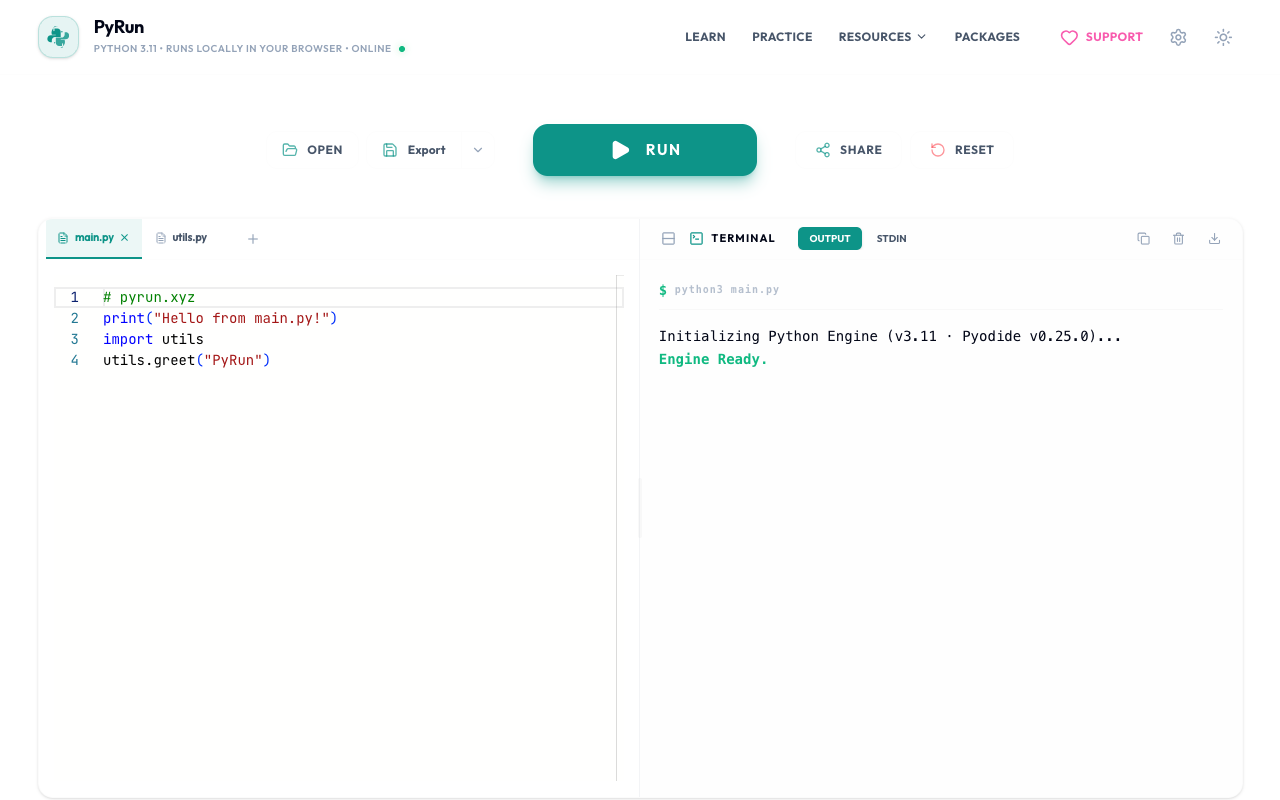Expand the Export dropdown chevron
Screen dimensions: 1280x800
point(478,150)
